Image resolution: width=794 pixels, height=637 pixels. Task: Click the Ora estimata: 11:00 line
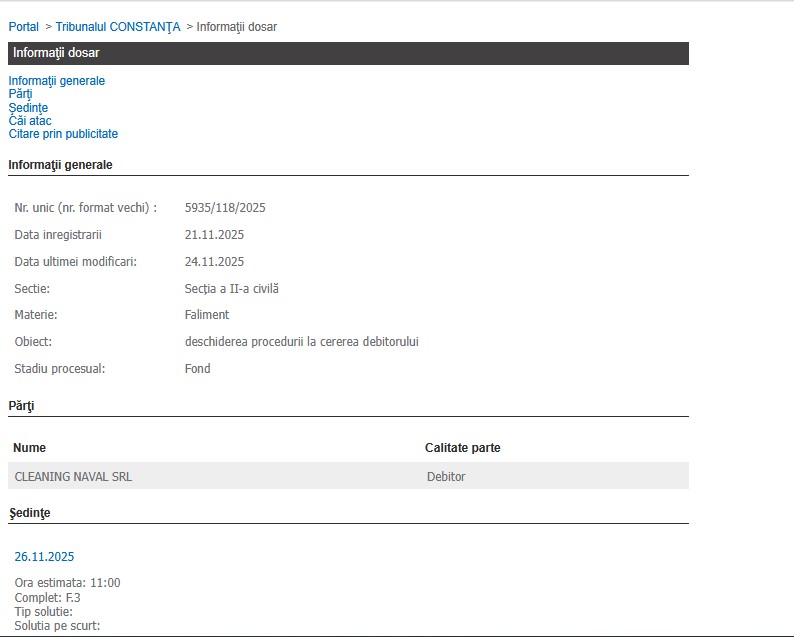[67, 583]
